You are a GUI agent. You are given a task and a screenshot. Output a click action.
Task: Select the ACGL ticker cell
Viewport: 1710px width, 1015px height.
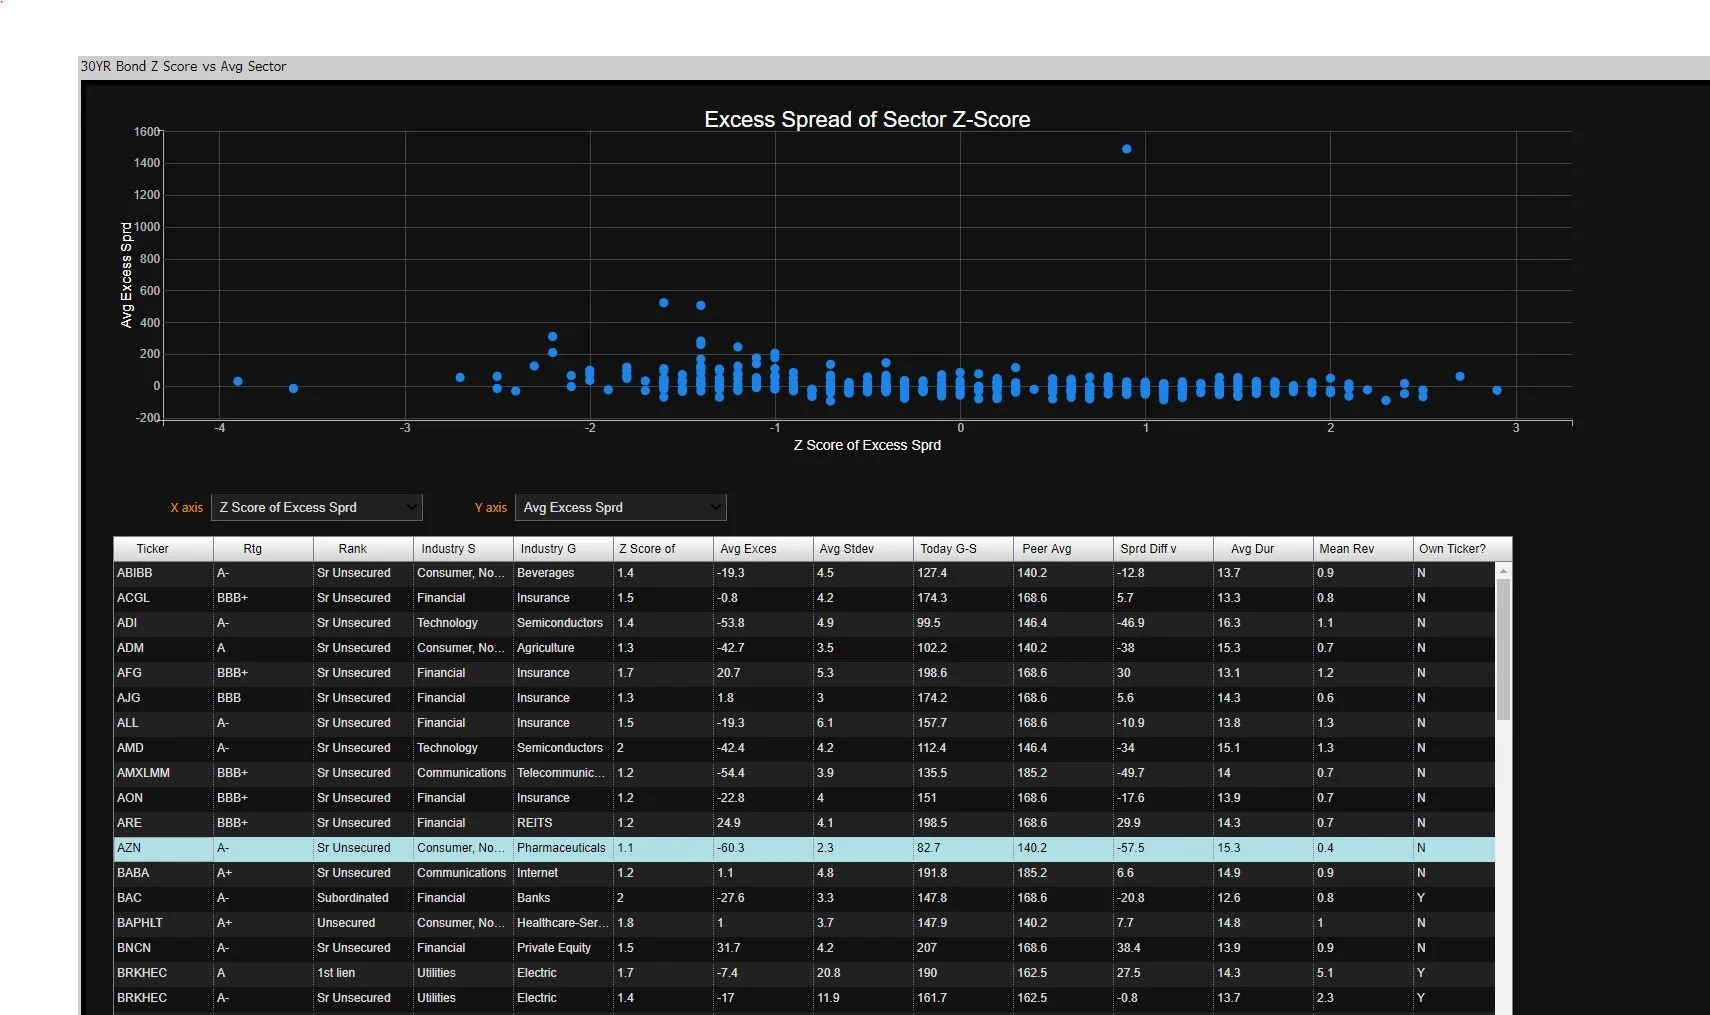point(163,598)
